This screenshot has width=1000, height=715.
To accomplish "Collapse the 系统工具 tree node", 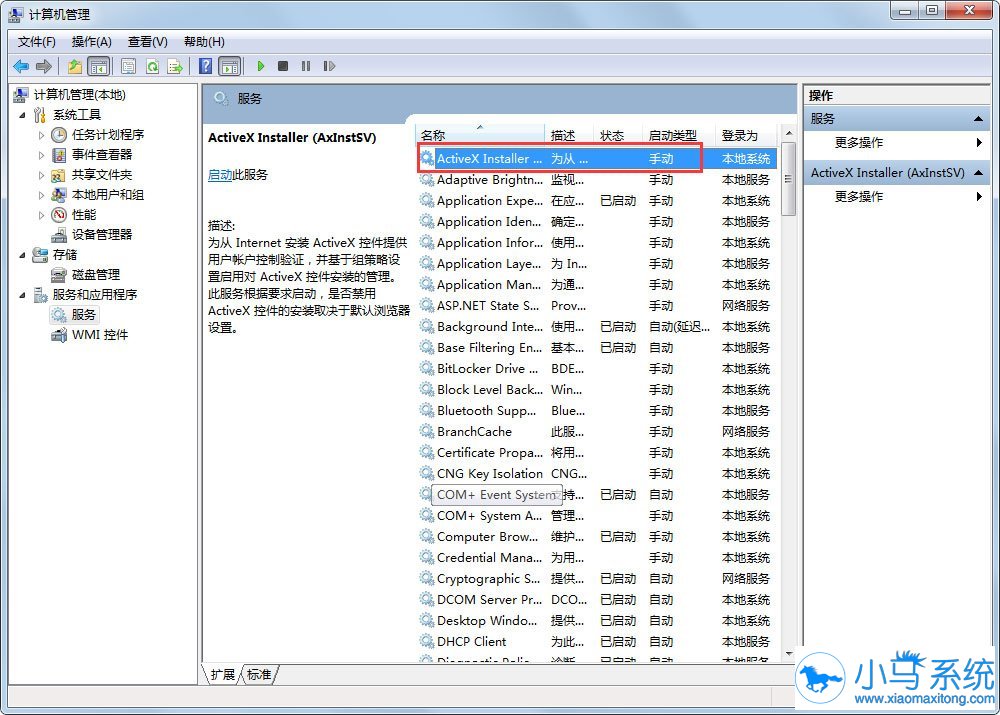I will [22, 115].
